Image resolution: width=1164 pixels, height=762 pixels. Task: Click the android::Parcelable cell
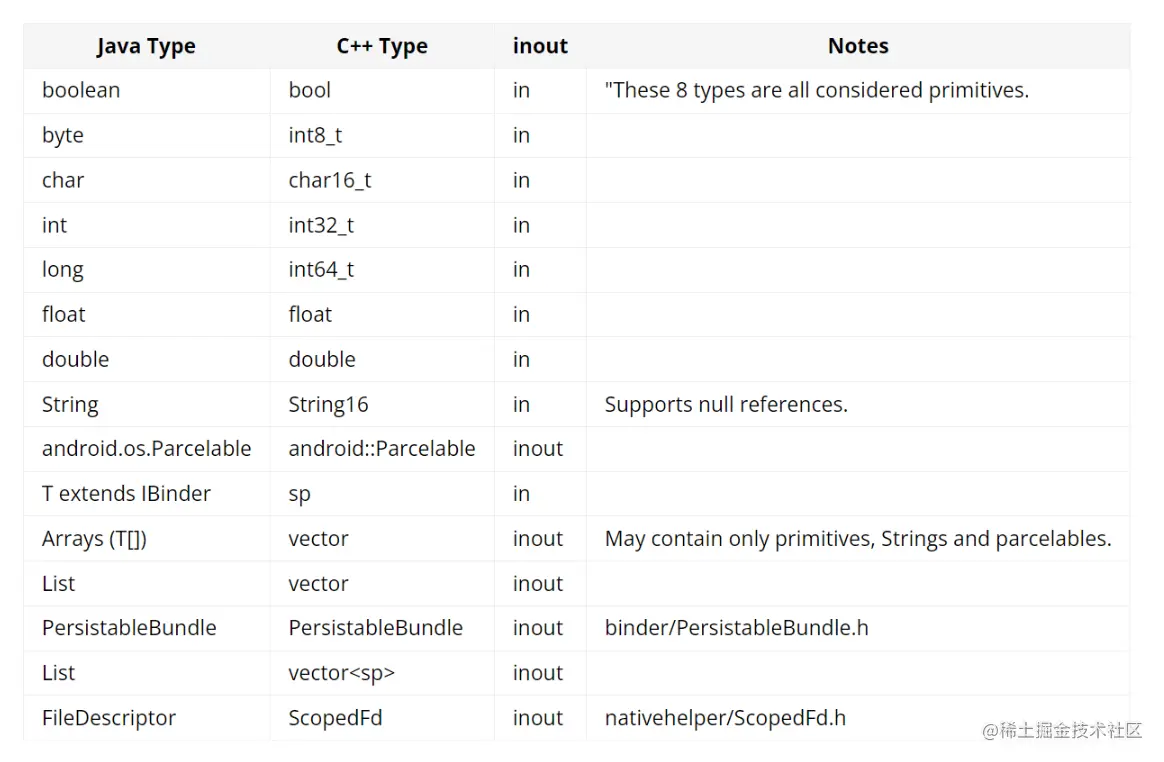(382, 449)
